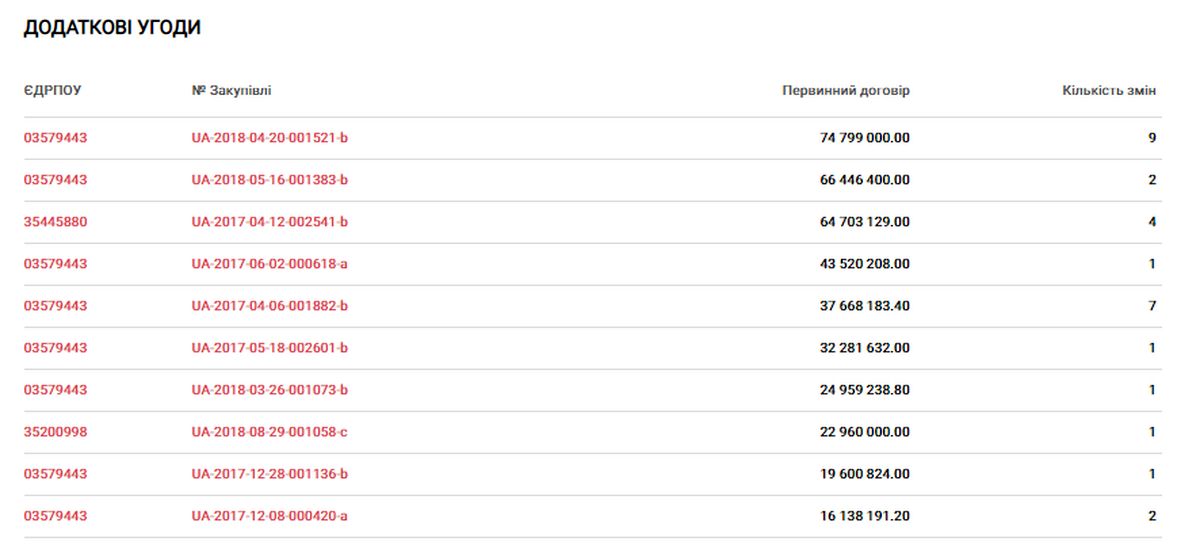Open procurement link UA-2017-04-12-002541-b
Screen dimensions: 1200x553
tap(270, 222)
